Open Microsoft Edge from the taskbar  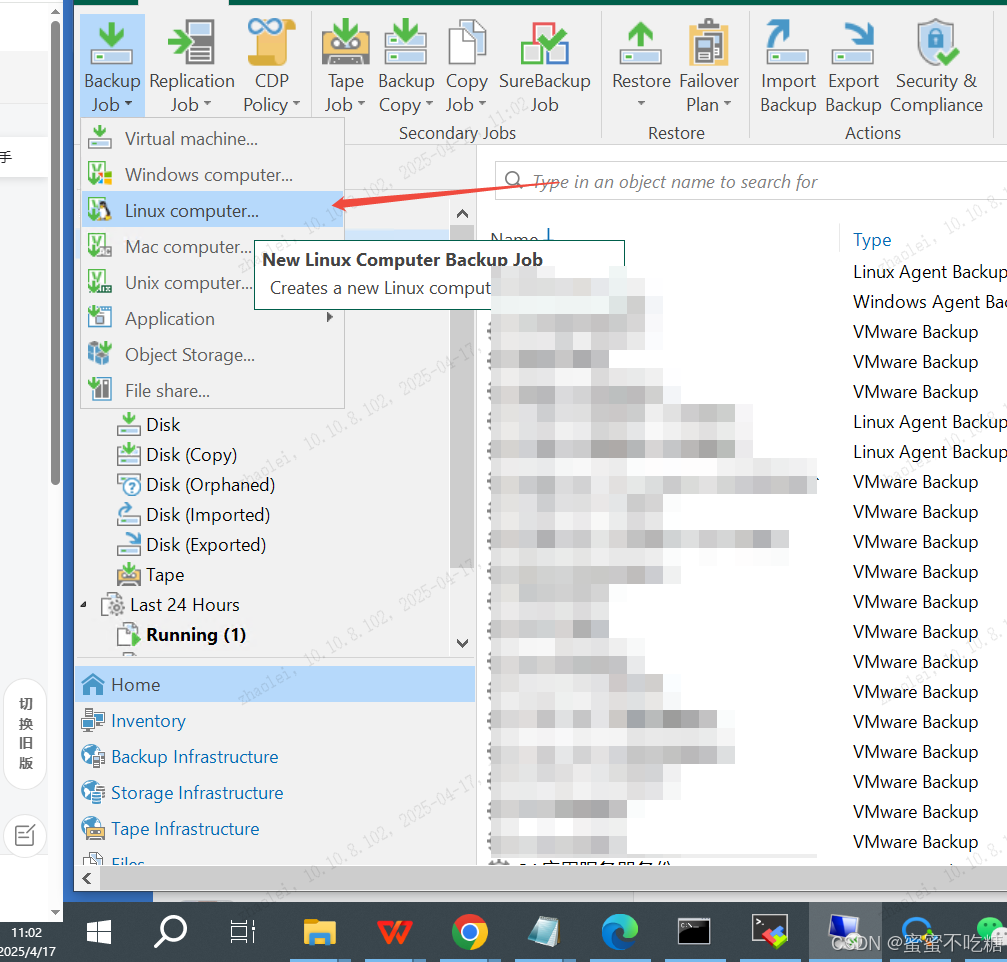click(x=620, y=932)
